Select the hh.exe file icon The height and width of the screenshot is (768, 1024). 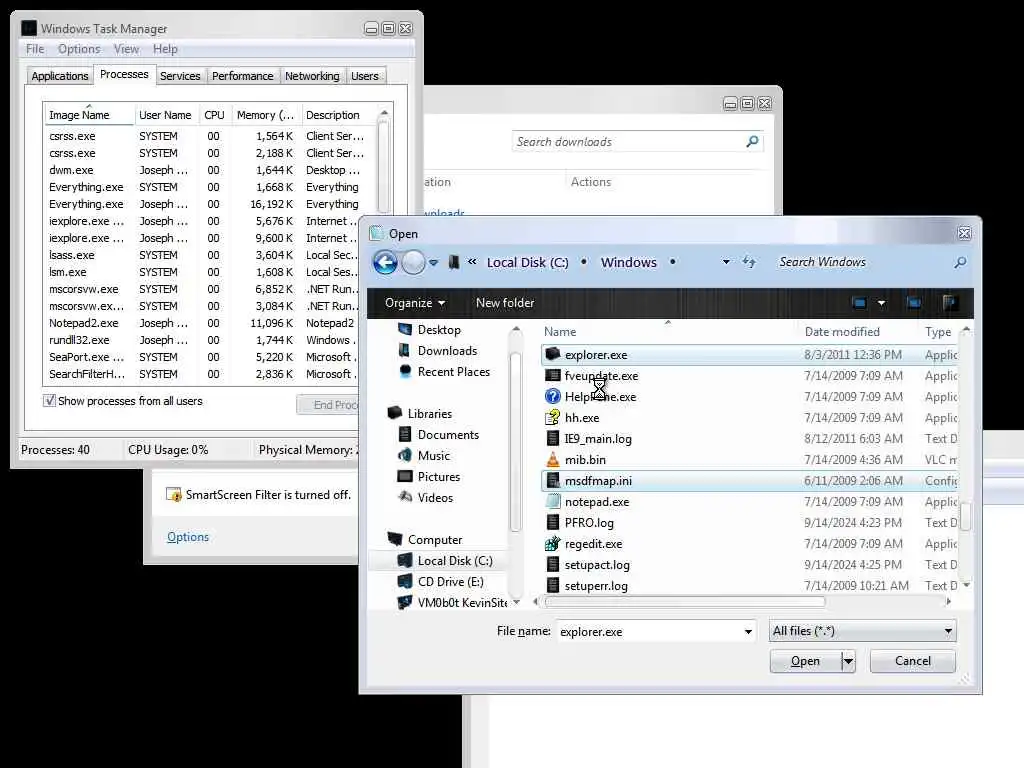click(553, 417)
